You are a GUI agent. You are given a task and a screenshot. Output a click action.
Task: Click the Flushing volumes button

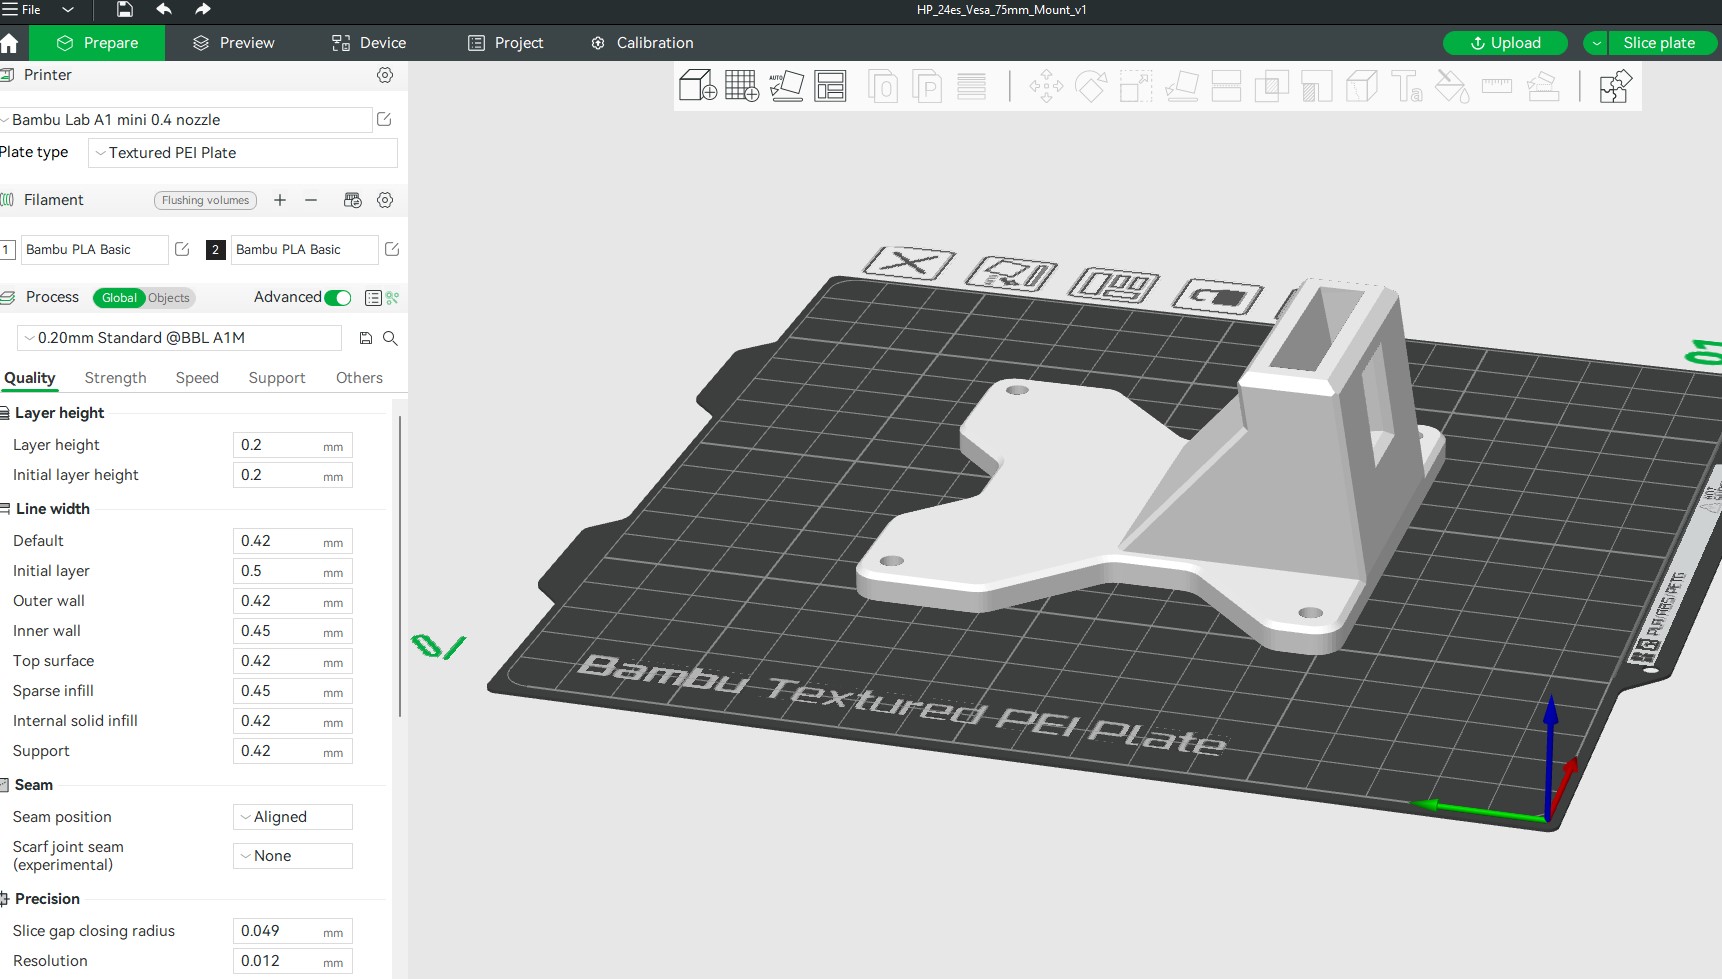205,200
